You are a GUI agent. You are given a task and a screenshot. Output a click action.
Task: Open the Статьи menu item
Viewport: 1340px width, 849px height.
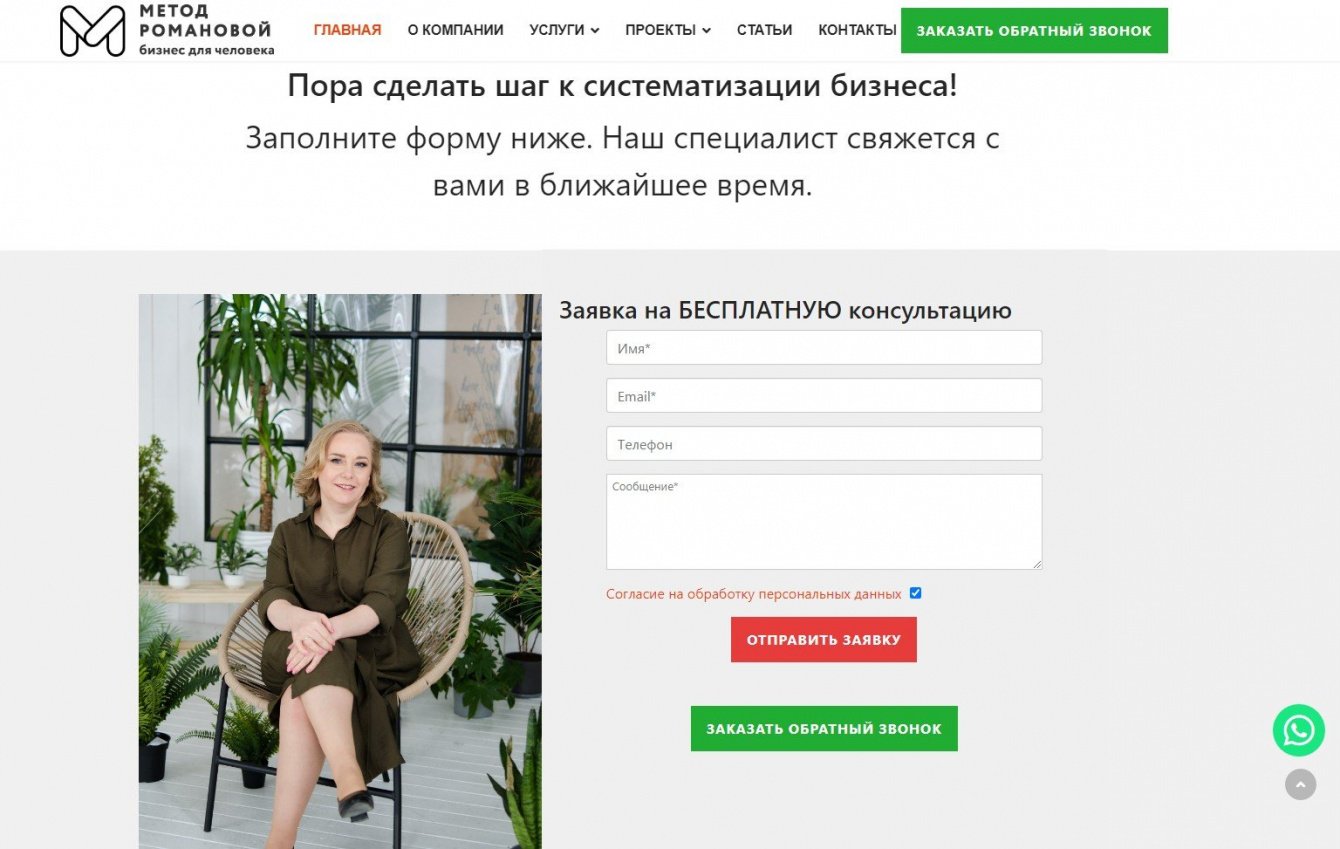764,30
